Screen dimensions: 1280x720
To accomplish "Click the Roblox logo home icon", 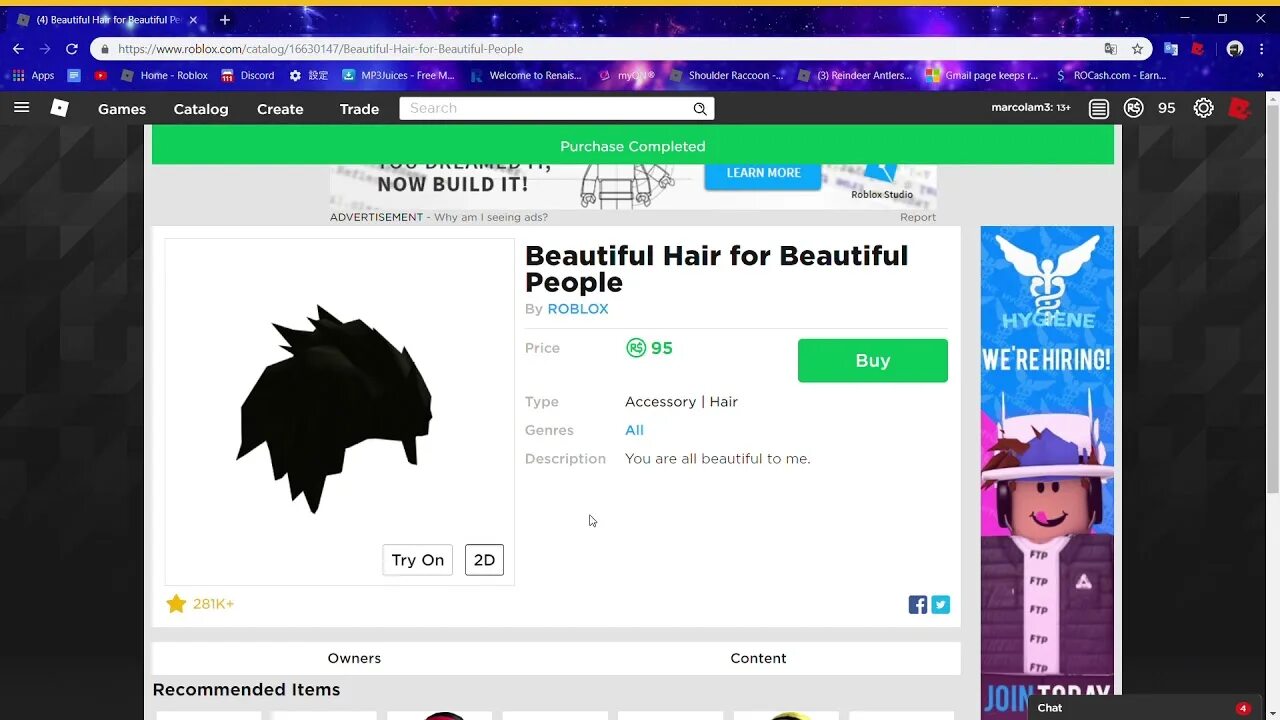I will click(x=60, y=108).
